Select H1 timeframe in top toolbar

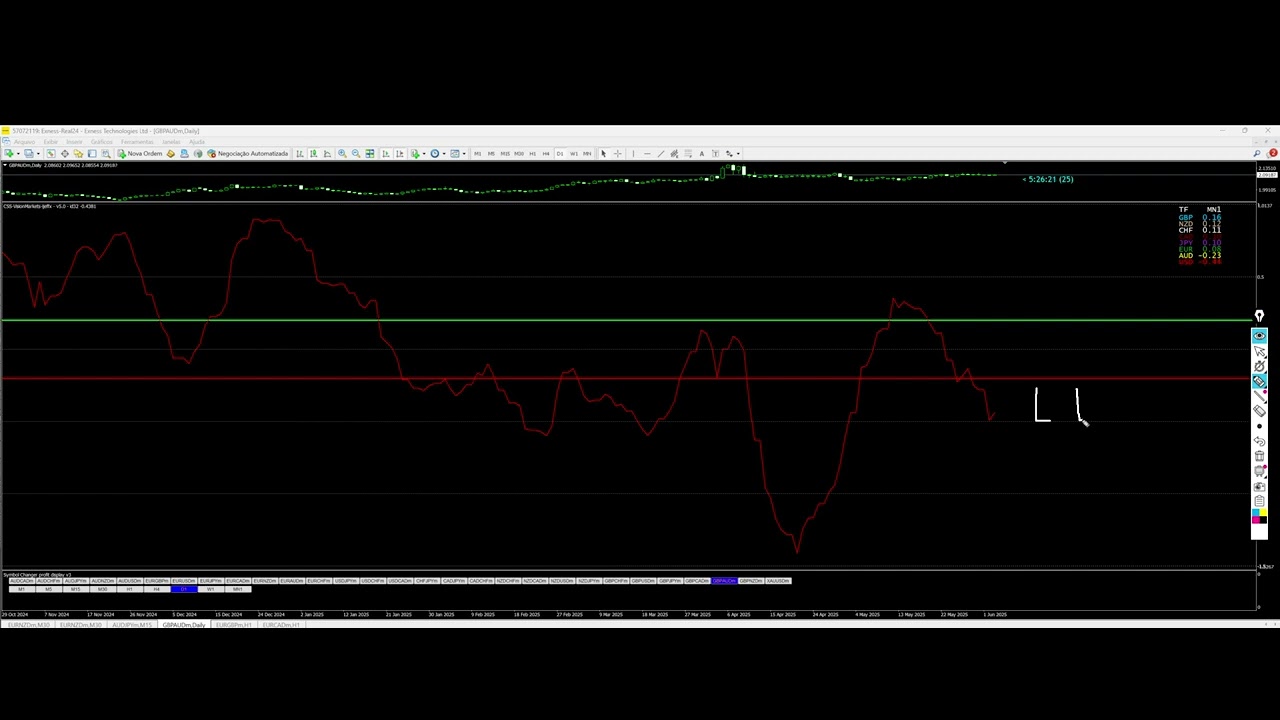click(532, 153)
